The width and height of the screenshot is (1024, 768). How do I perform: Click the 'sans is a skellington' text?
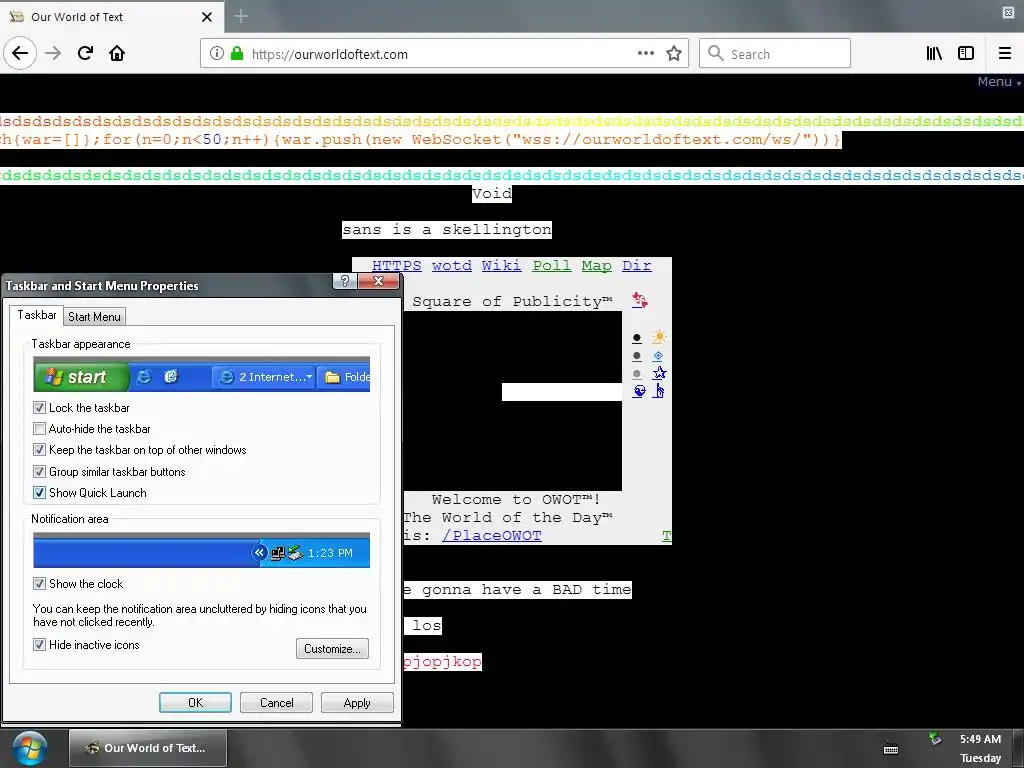[447, 230]
